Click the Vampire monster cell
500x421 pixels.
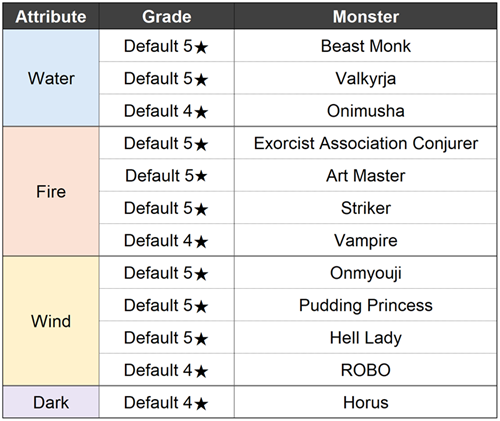pyautogui.click(x=366, y=240)
